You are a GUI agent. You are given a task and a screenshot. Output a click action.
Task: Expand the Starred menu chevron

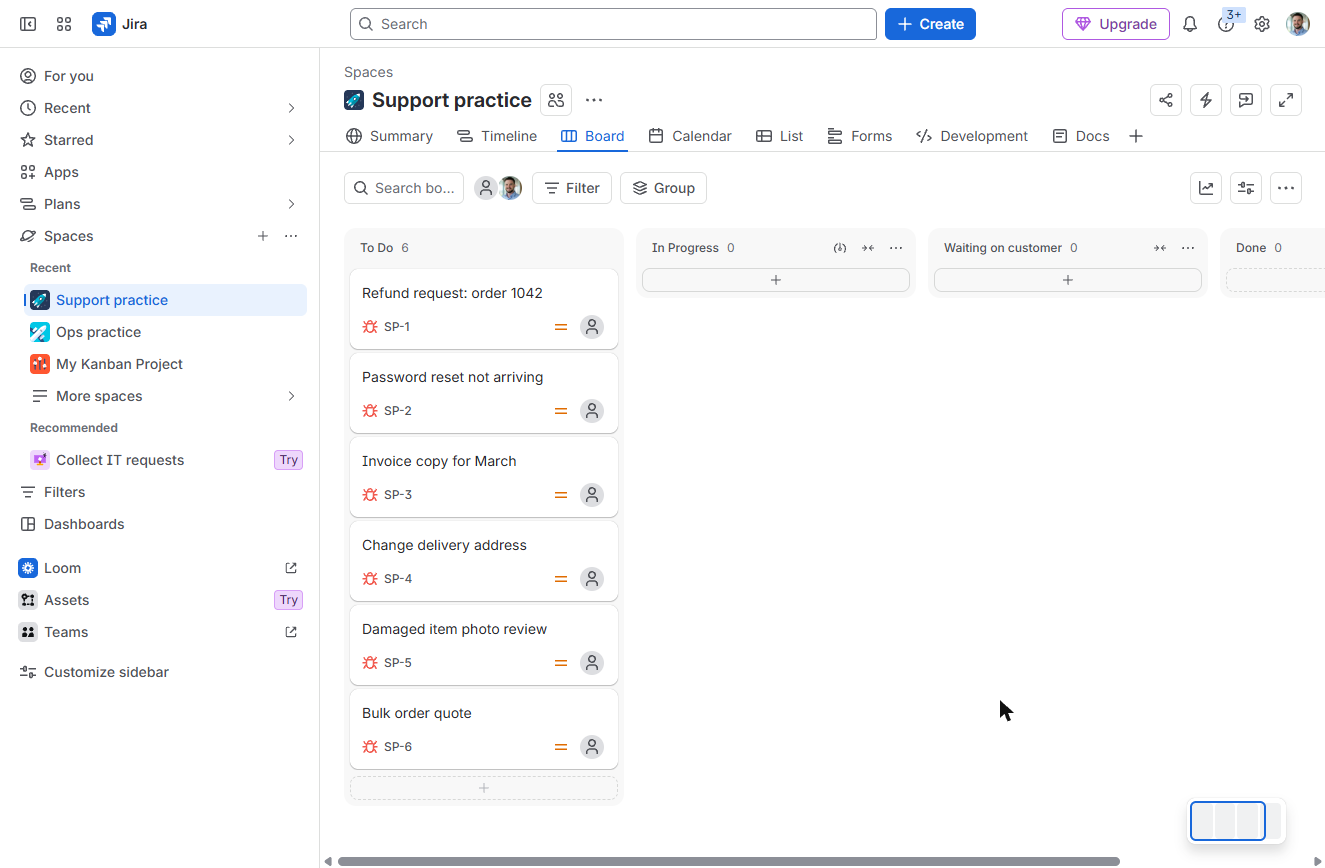pyautogui.click(x=291, y=140)
